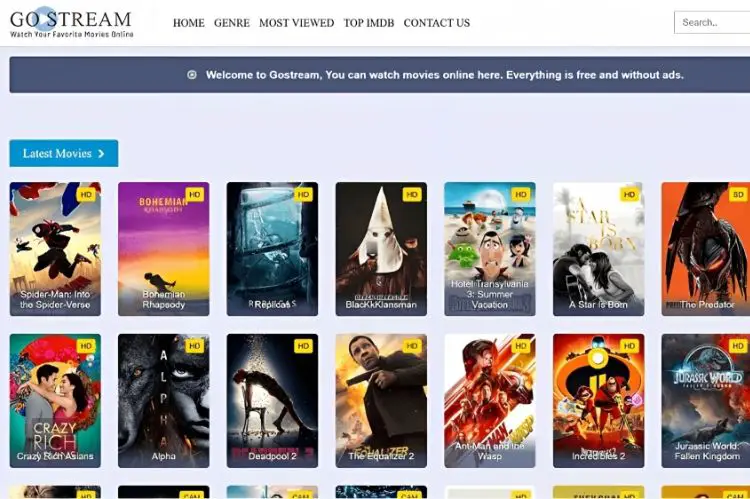
Task: Click the 'Alpha' title caption
Action: pos(164,456)
